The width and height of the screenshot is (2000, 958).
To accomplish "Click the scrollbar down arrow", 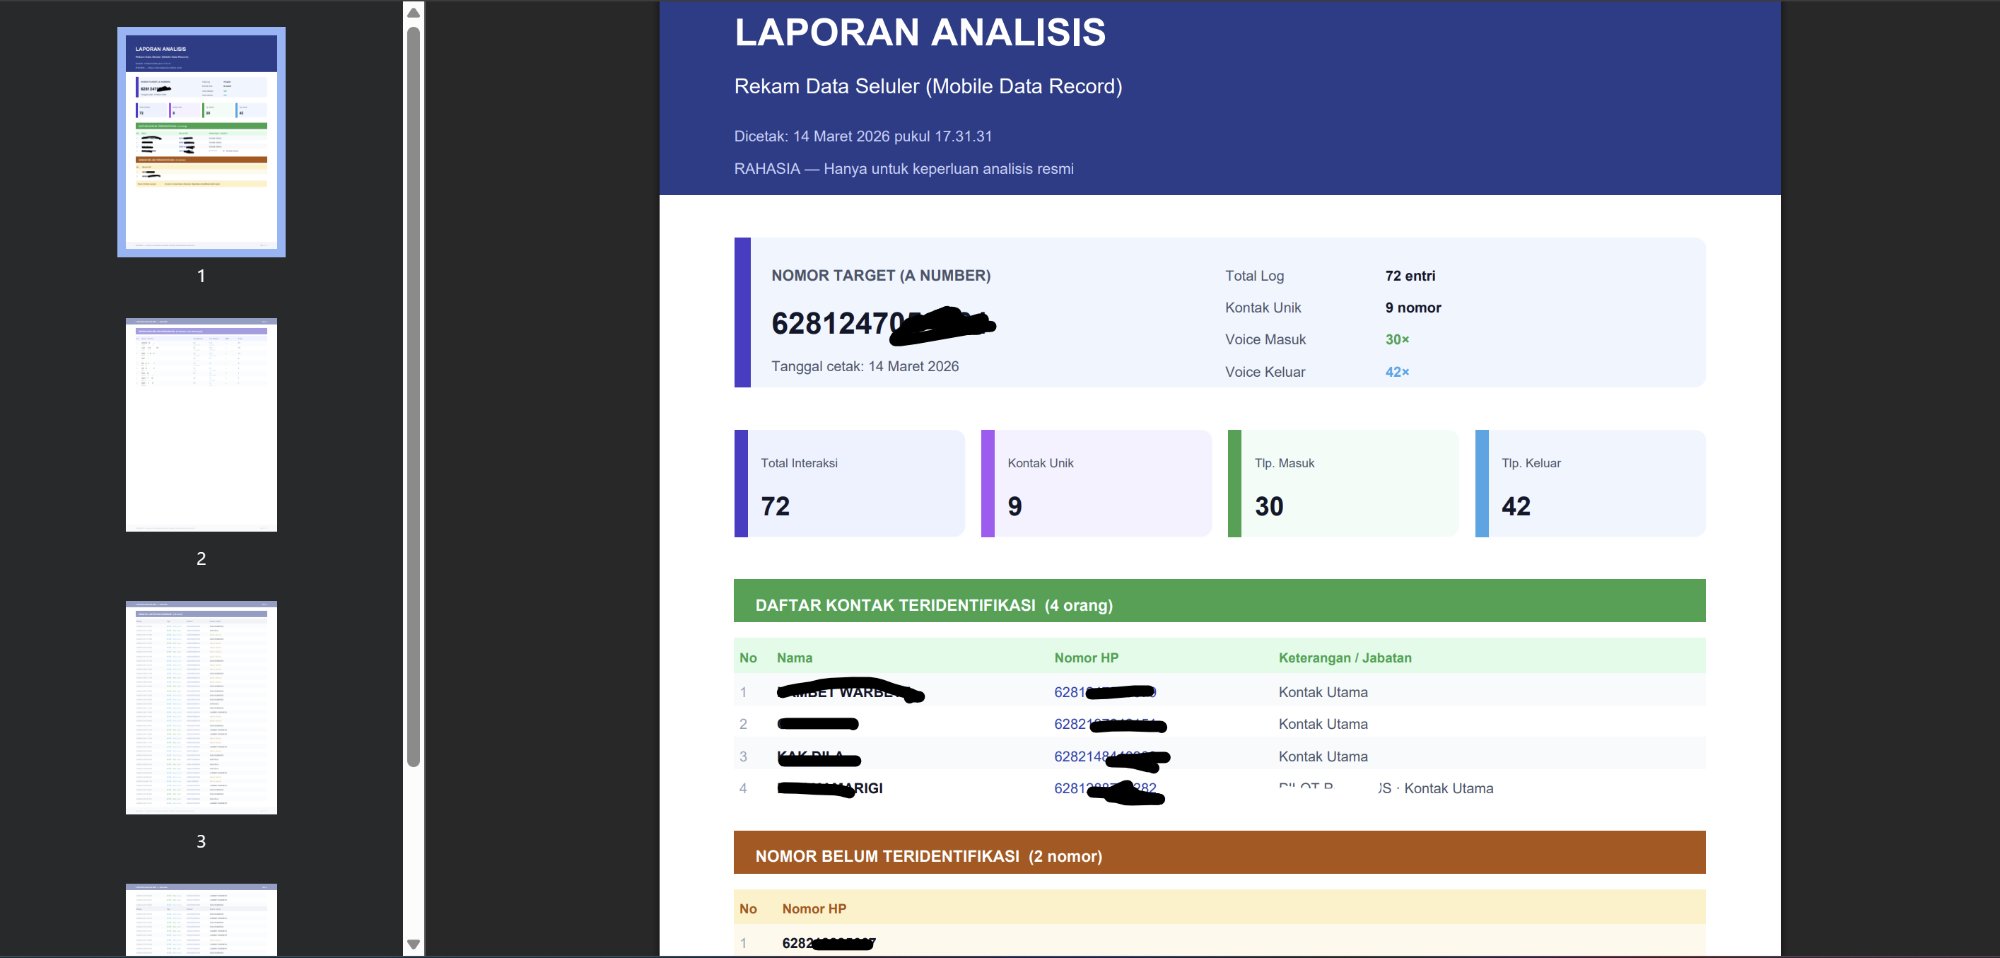I will pyautogui.click(x=411, y=944).
